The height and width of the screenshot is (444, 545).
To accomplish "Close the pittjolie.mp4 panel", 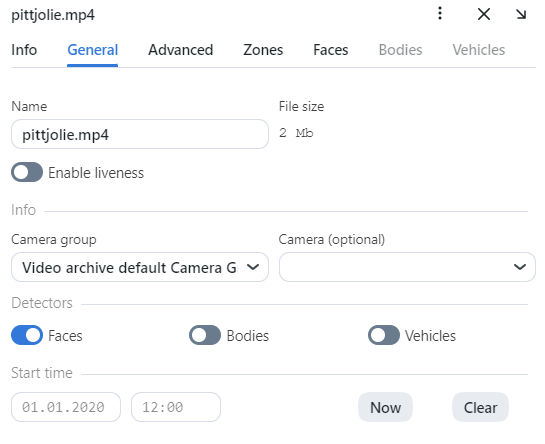I will (483, 14).
